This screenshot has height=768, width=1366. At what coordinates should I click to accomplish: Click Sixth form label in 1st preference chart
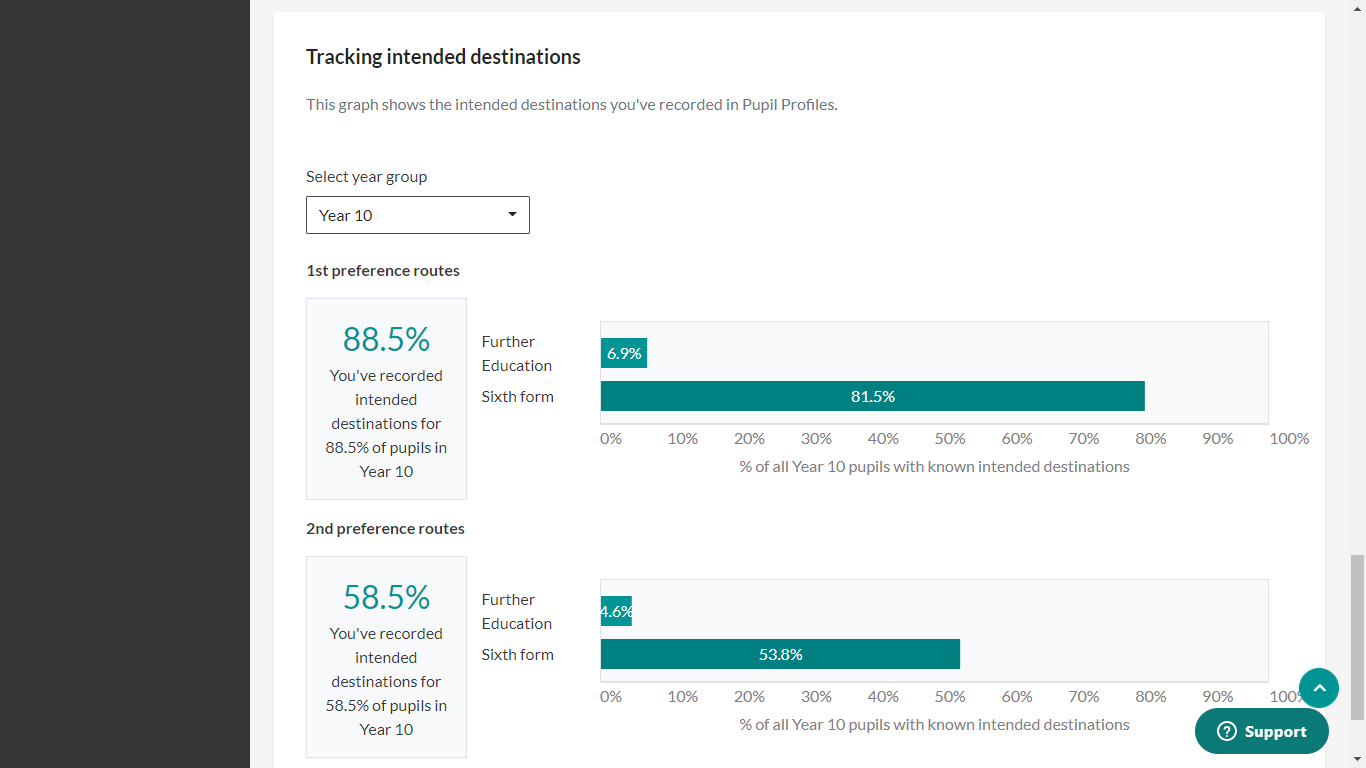tap(517, 397)
